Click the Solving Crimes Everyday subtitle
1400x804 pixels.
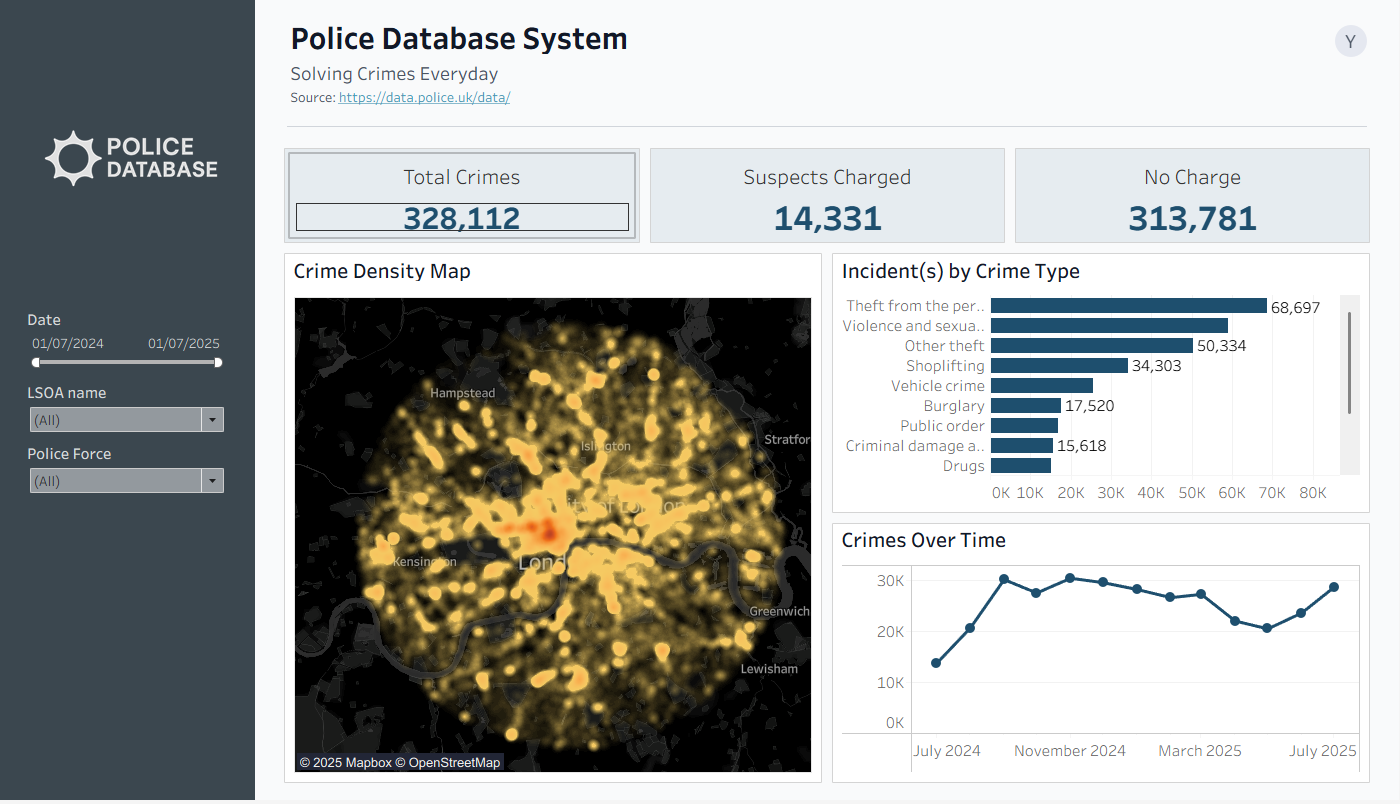[x=394, y=74]
